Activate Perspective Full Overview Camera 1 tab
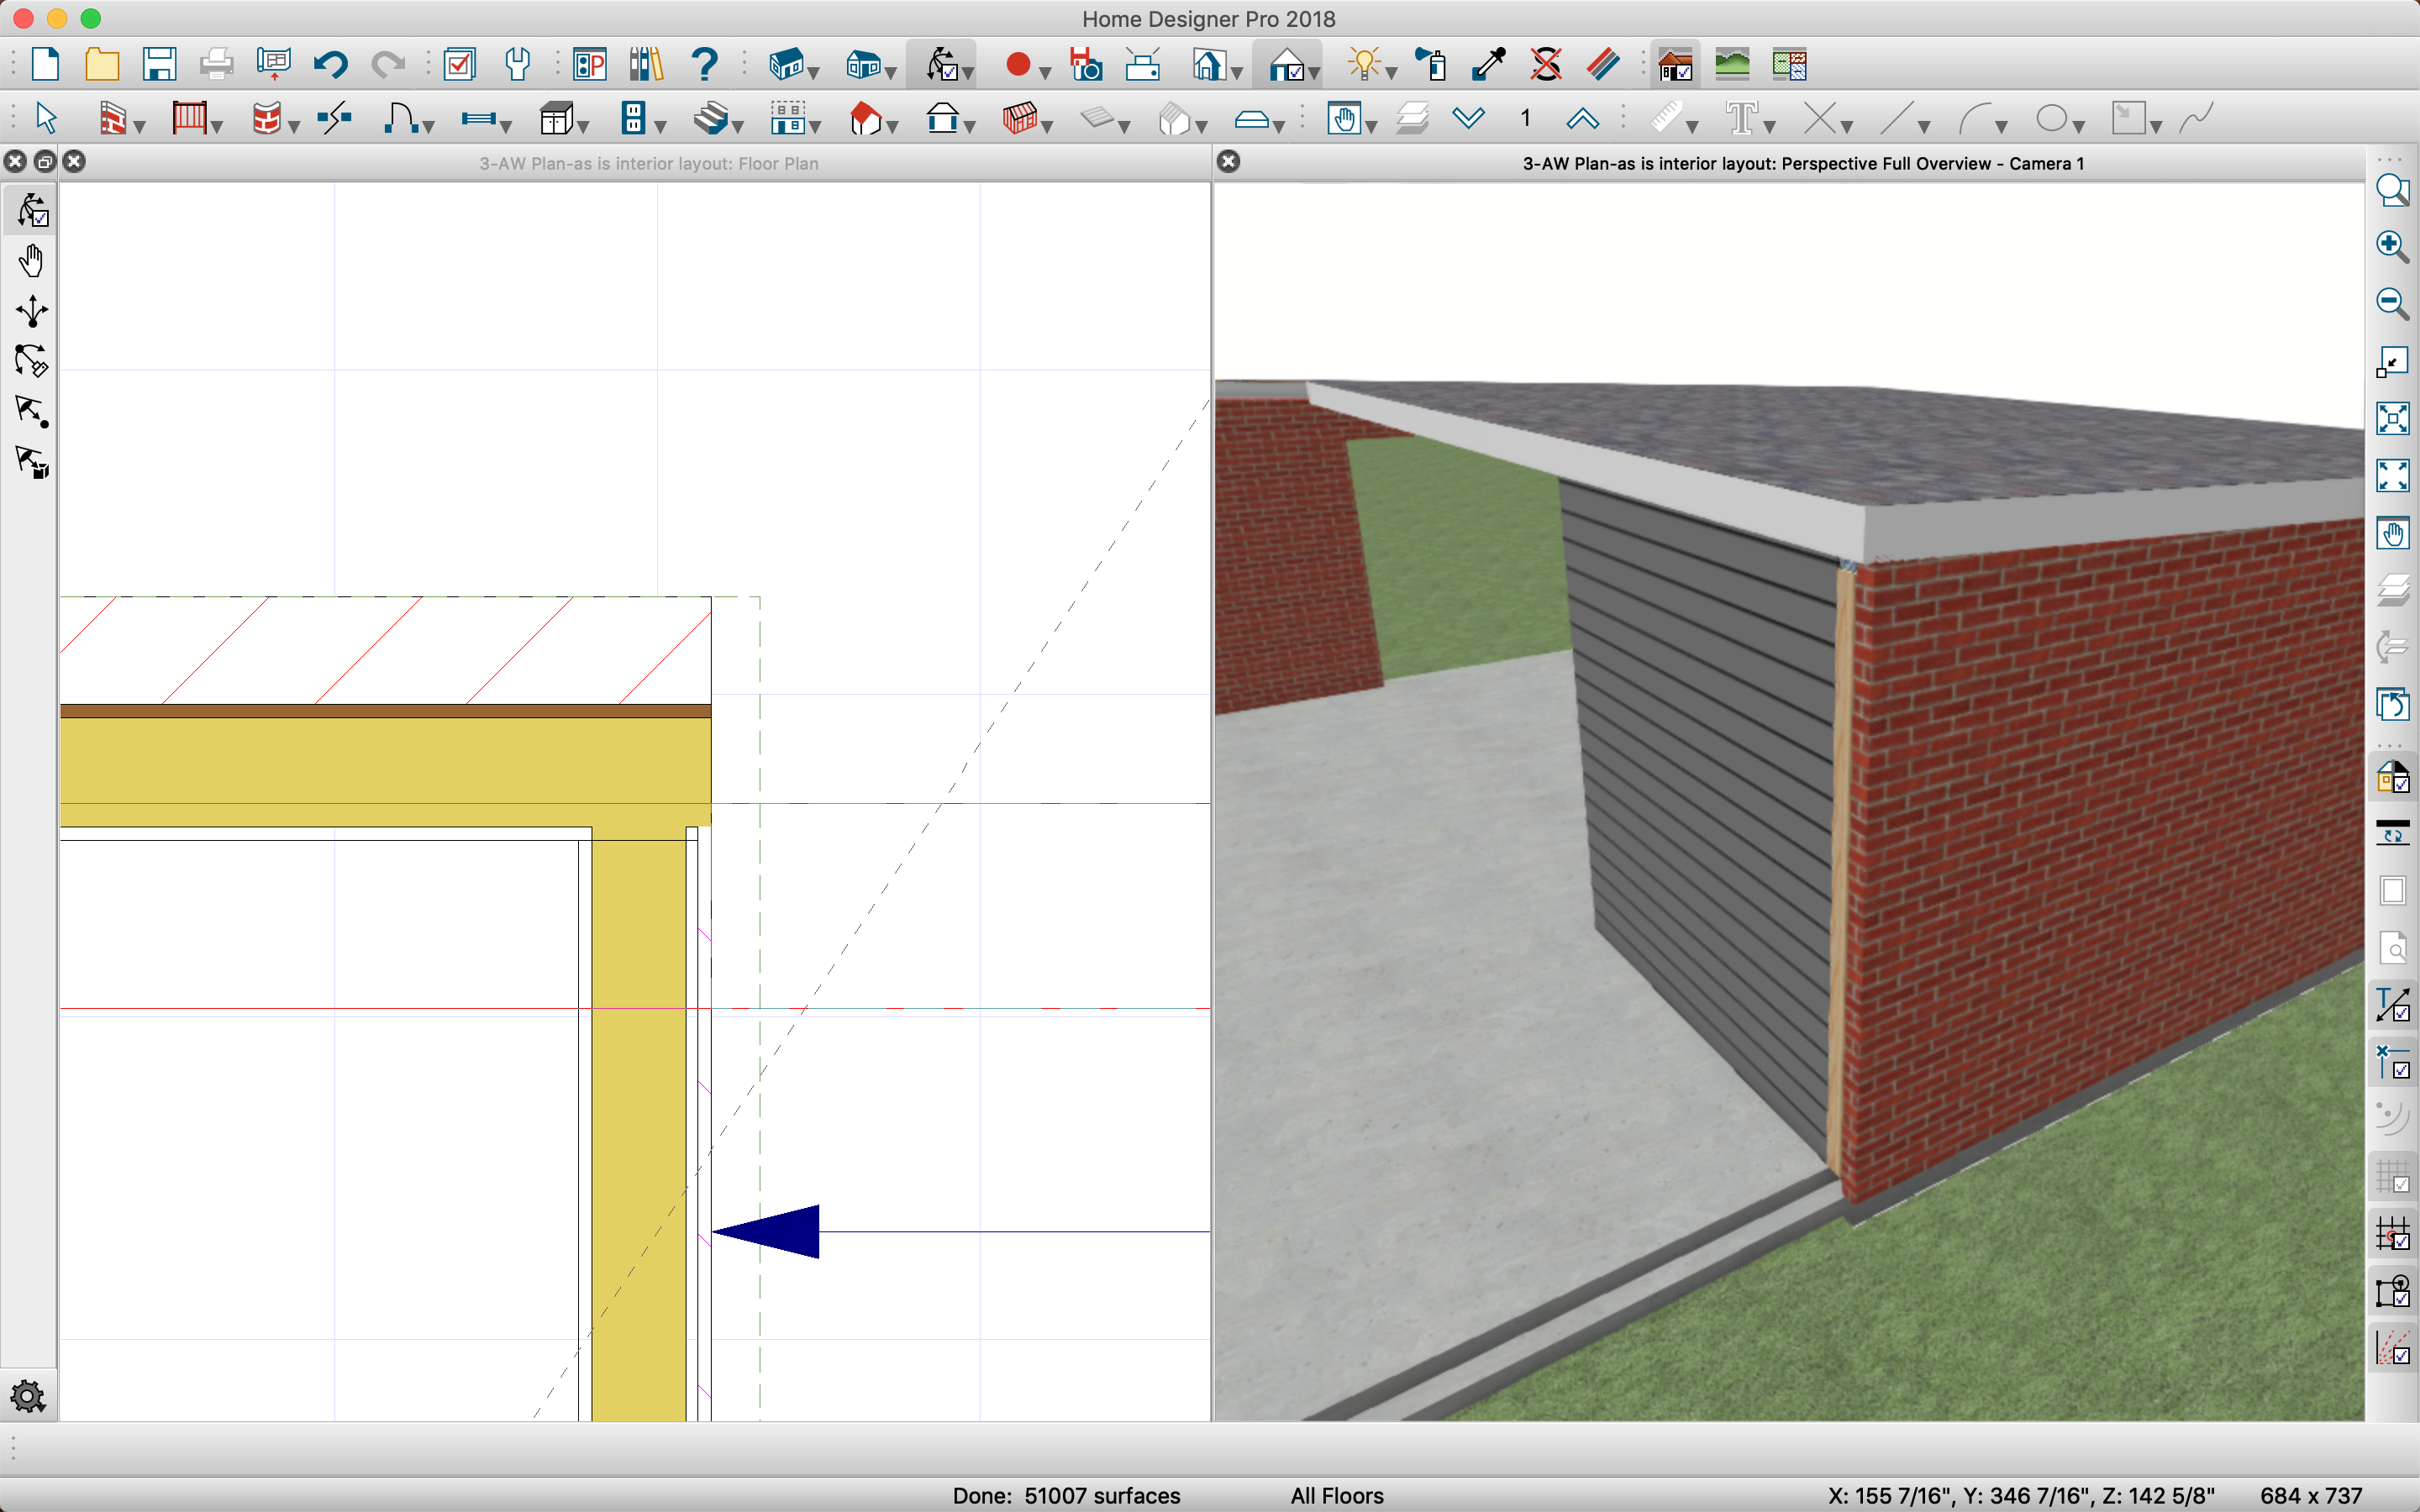This screenshot has height=1512, width=2420. point(1802,163)
